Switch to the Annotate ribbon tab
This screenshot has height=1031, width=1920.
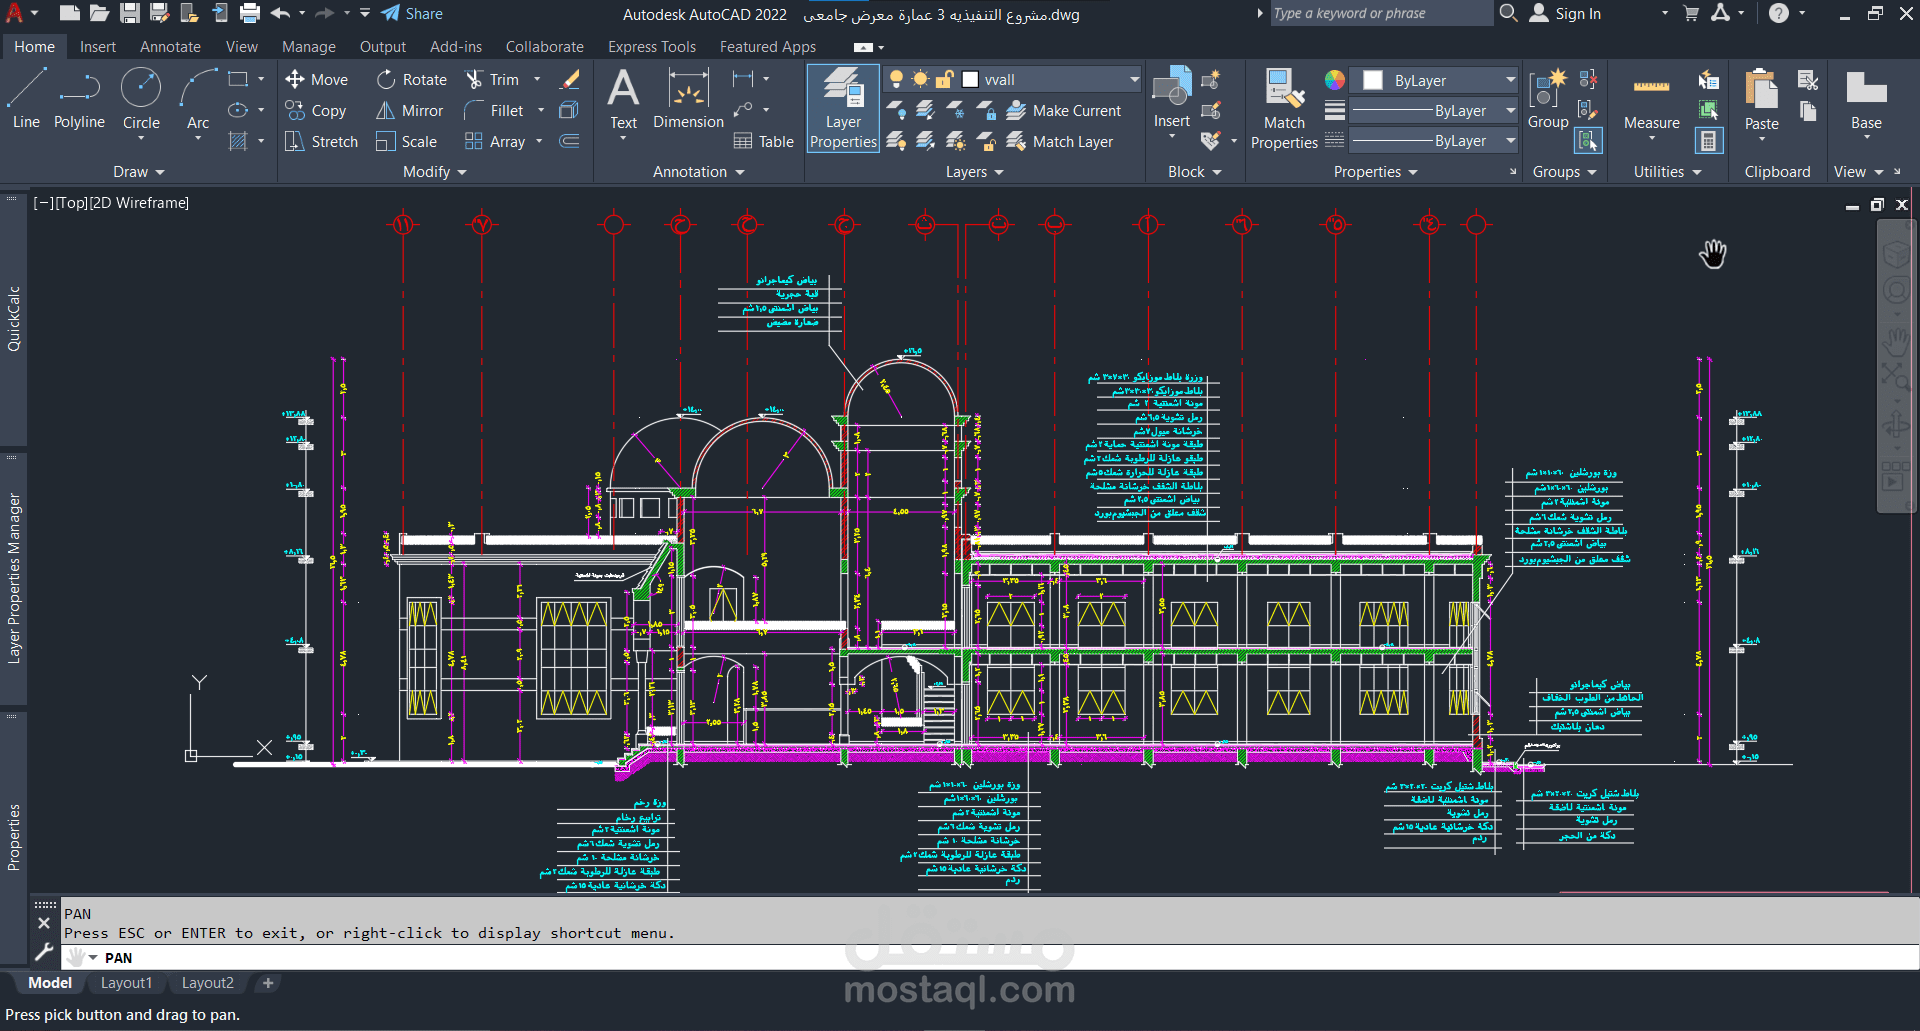(x=170, y=47)
